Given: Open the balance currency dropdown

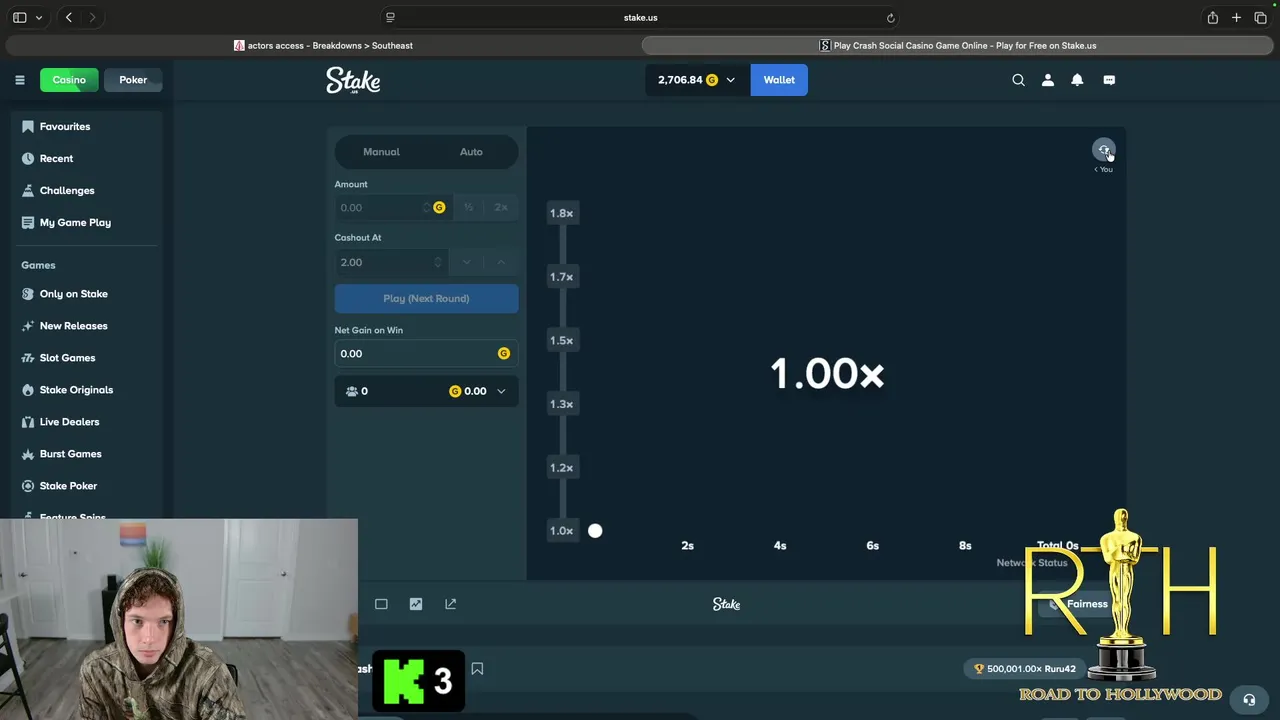Looking at the screenshot, I should pos(696,80).
